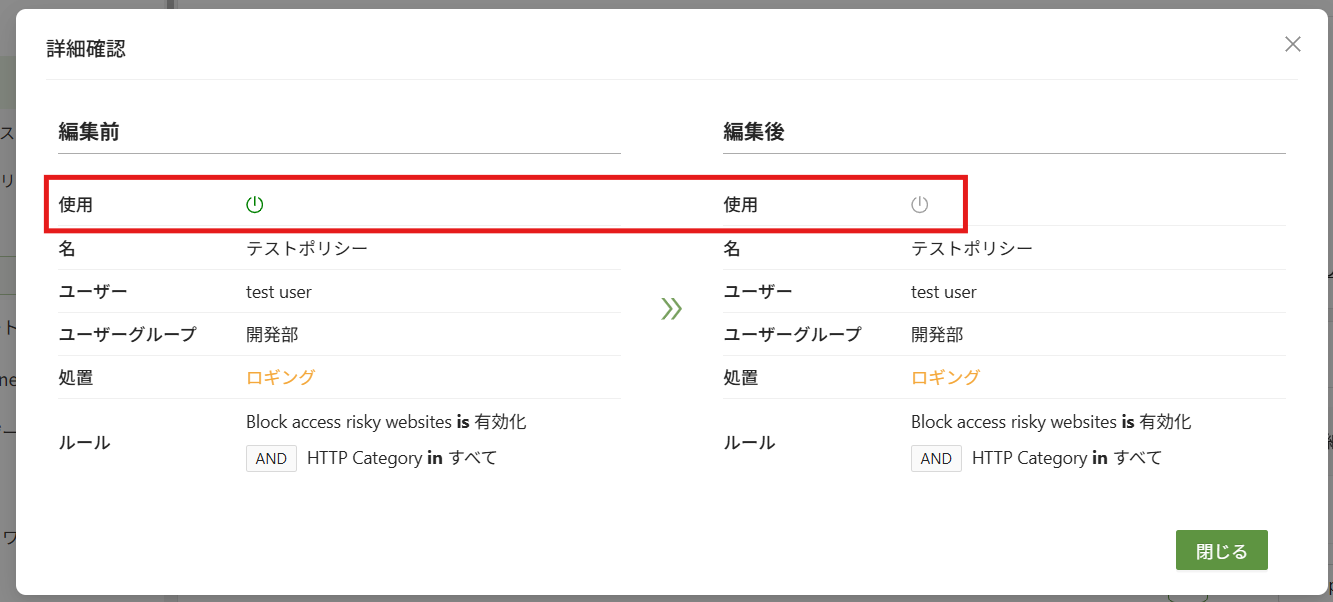The width and height of the screenshot is (1333, 602).
Task: Close the 詳細確認 dialog with the X
Action: (x=1293, y=44)
